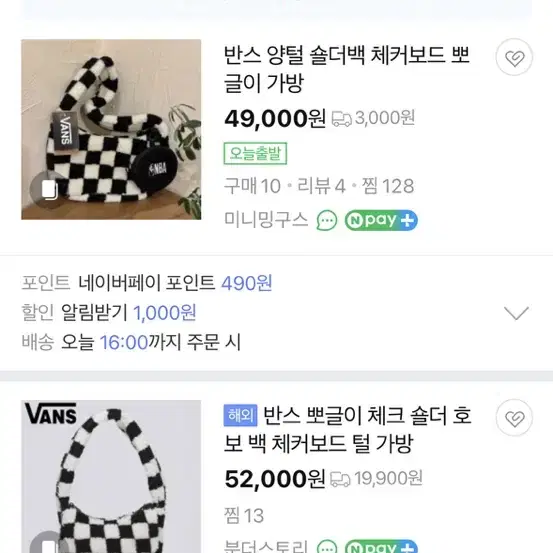This screenshot has height=553, width=553.
Task: Open checkerboard Vans bag photo with NBA pouch
Action: pyautogui.click(x=111, y=129)
